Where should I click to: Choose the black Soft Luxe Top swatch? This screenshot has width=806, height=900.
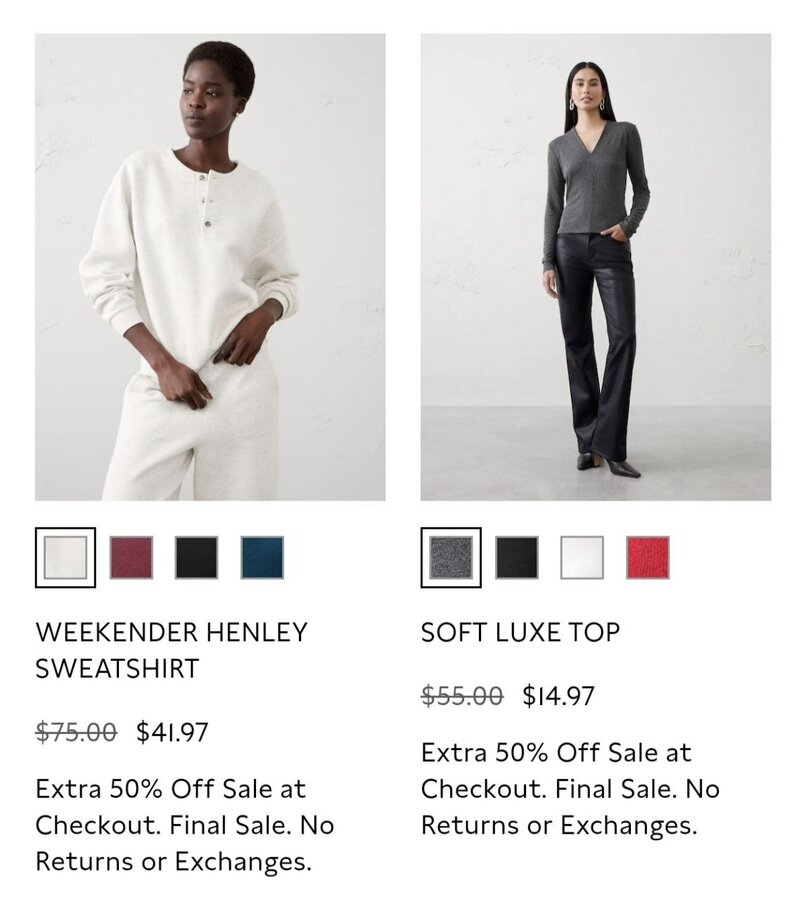(x=517, y=557)
